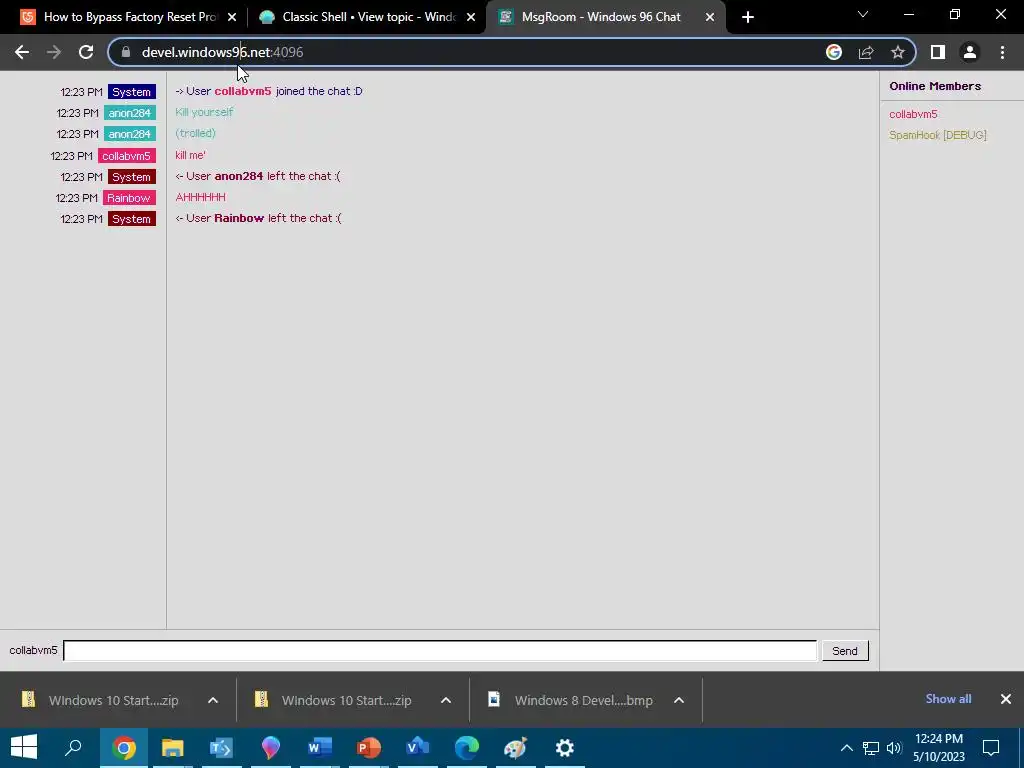
Task: Open Microsoft Edge from taskbar
Action: coord(466,747)
